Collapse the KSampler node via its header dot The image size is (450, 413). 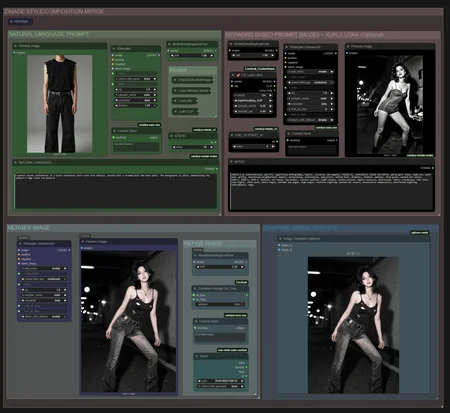114,49
